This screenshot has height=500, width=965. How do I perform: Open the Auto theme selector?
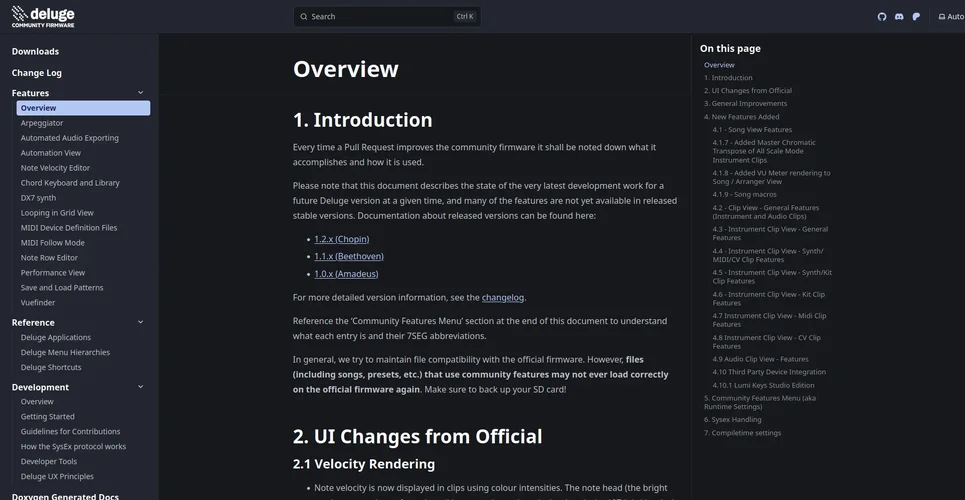(x=950, y=16)
